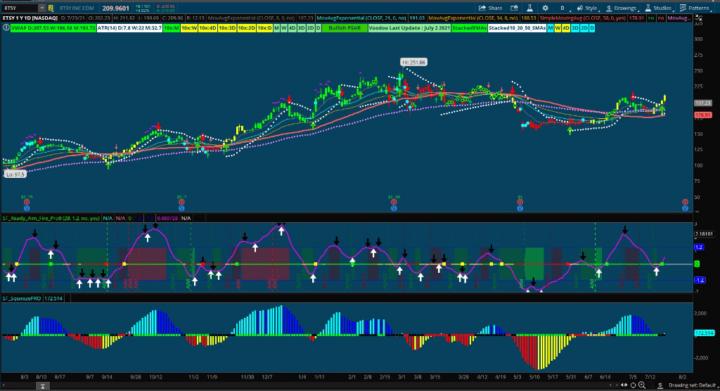Click the Hi: 251.86 price bubble

tap(413, 62)
